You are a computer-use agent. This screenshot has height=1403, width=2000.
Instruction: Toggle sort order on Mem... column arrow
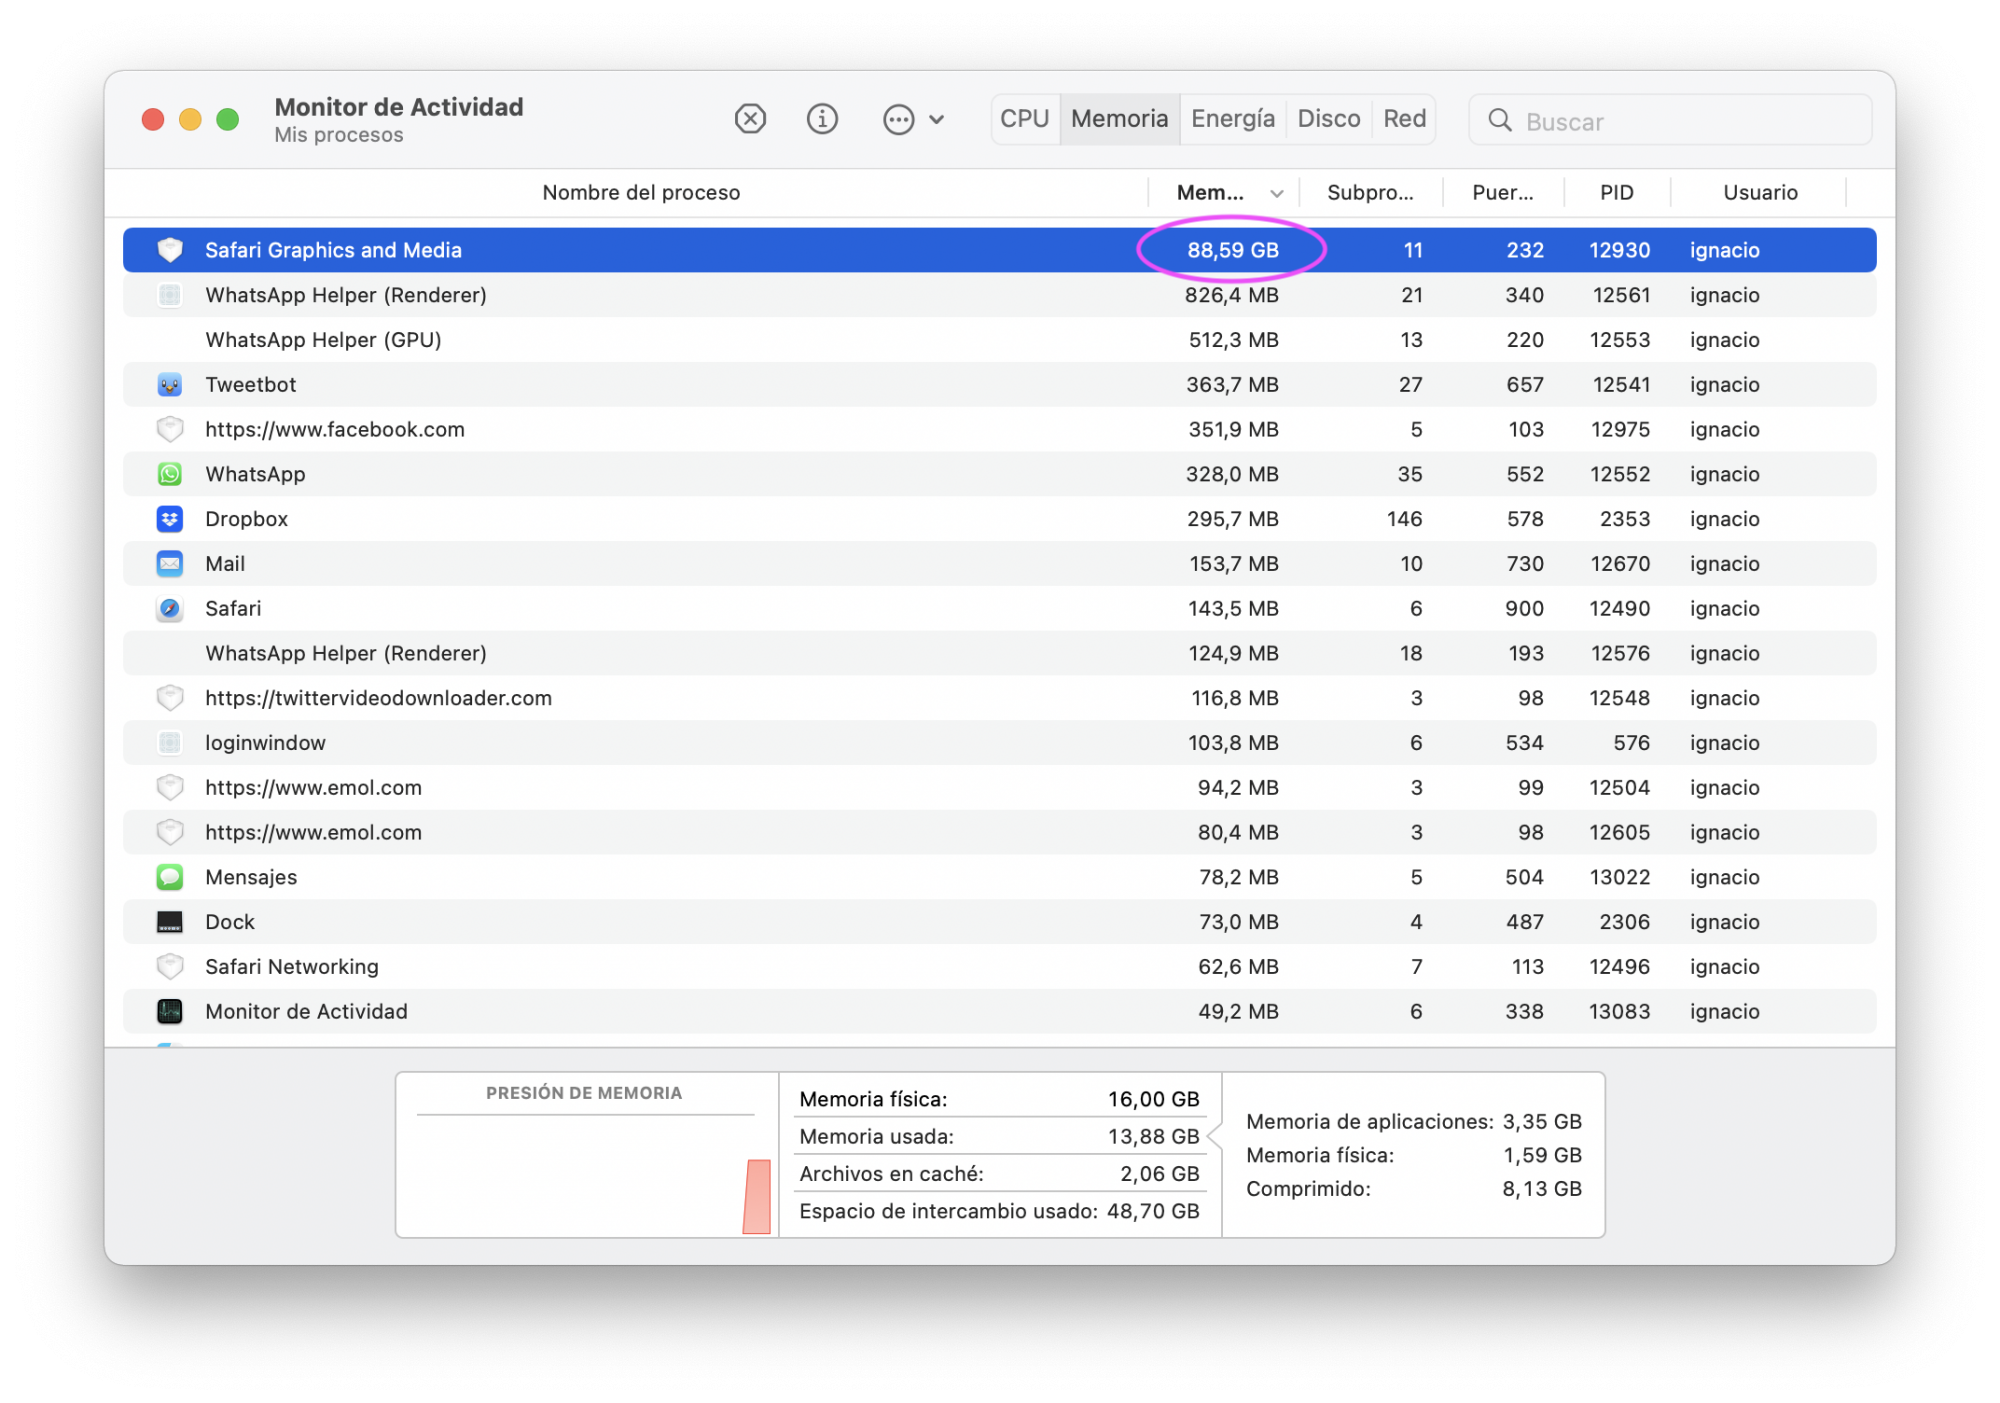click(x=1276, y=193)
